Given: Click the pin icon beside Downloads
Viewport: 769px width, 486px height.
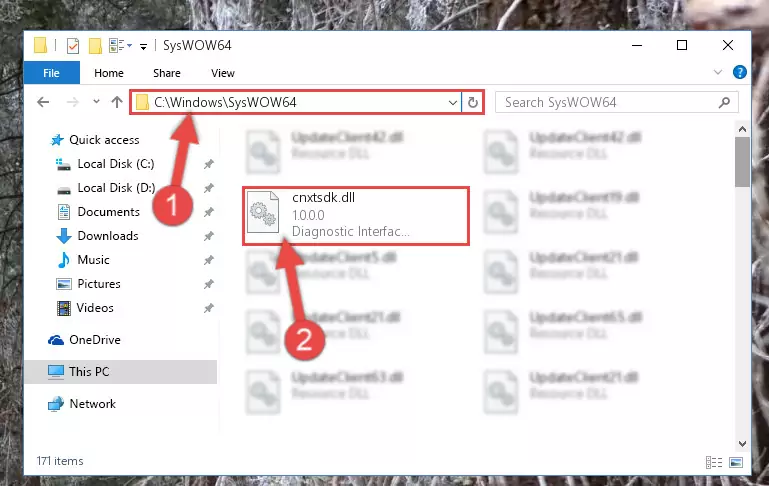Looking at the screenshot, I should click(x=208, y=236).
